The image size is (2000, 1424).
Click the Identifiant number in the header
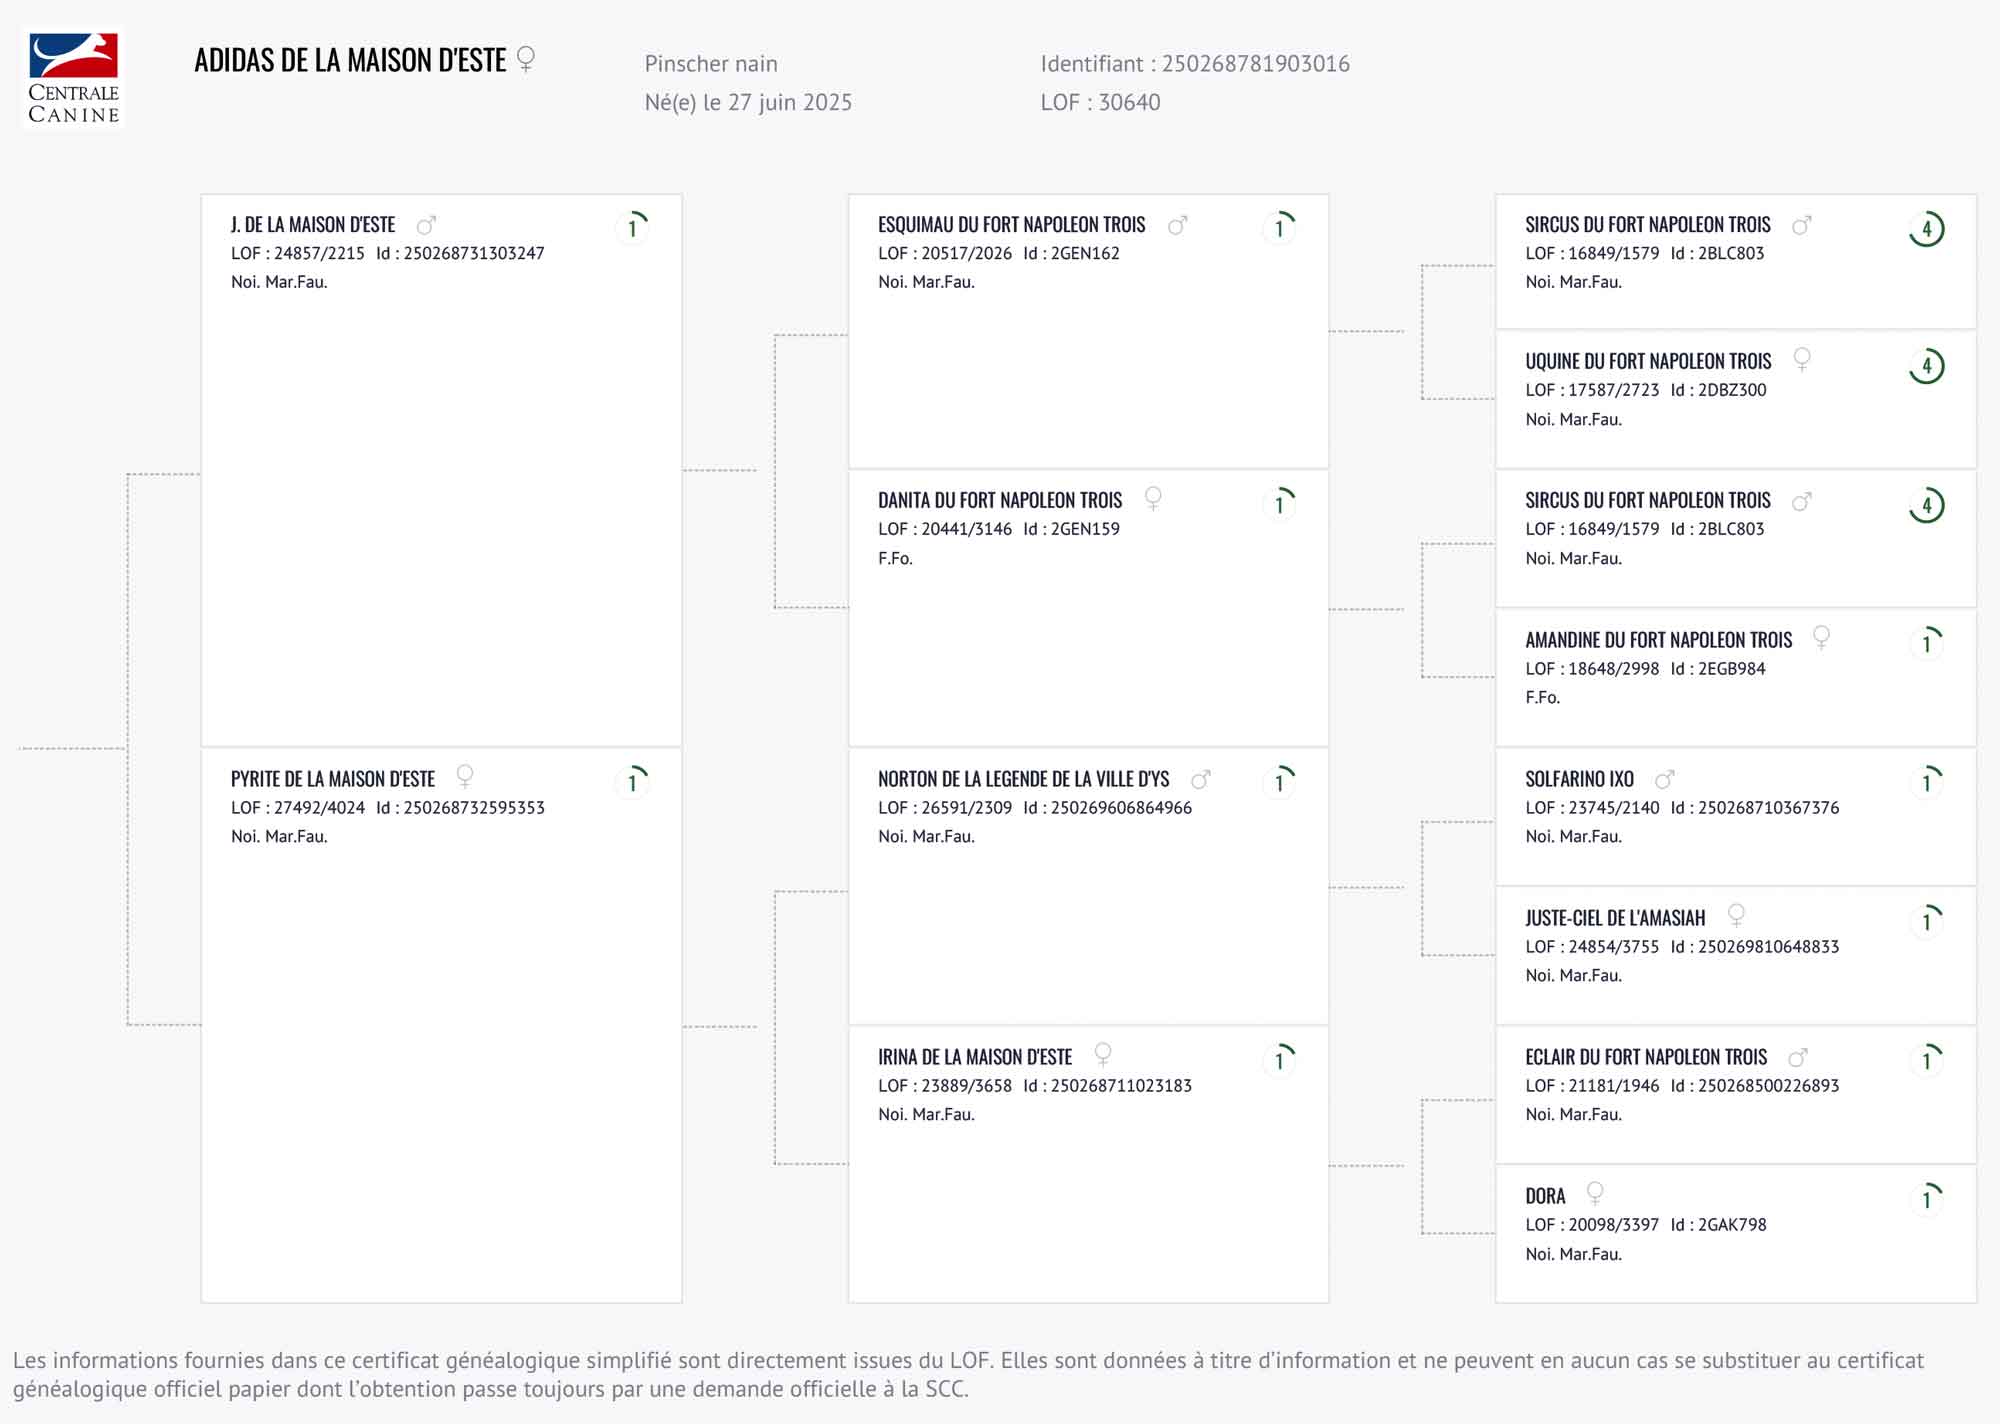click(1255, 64)
